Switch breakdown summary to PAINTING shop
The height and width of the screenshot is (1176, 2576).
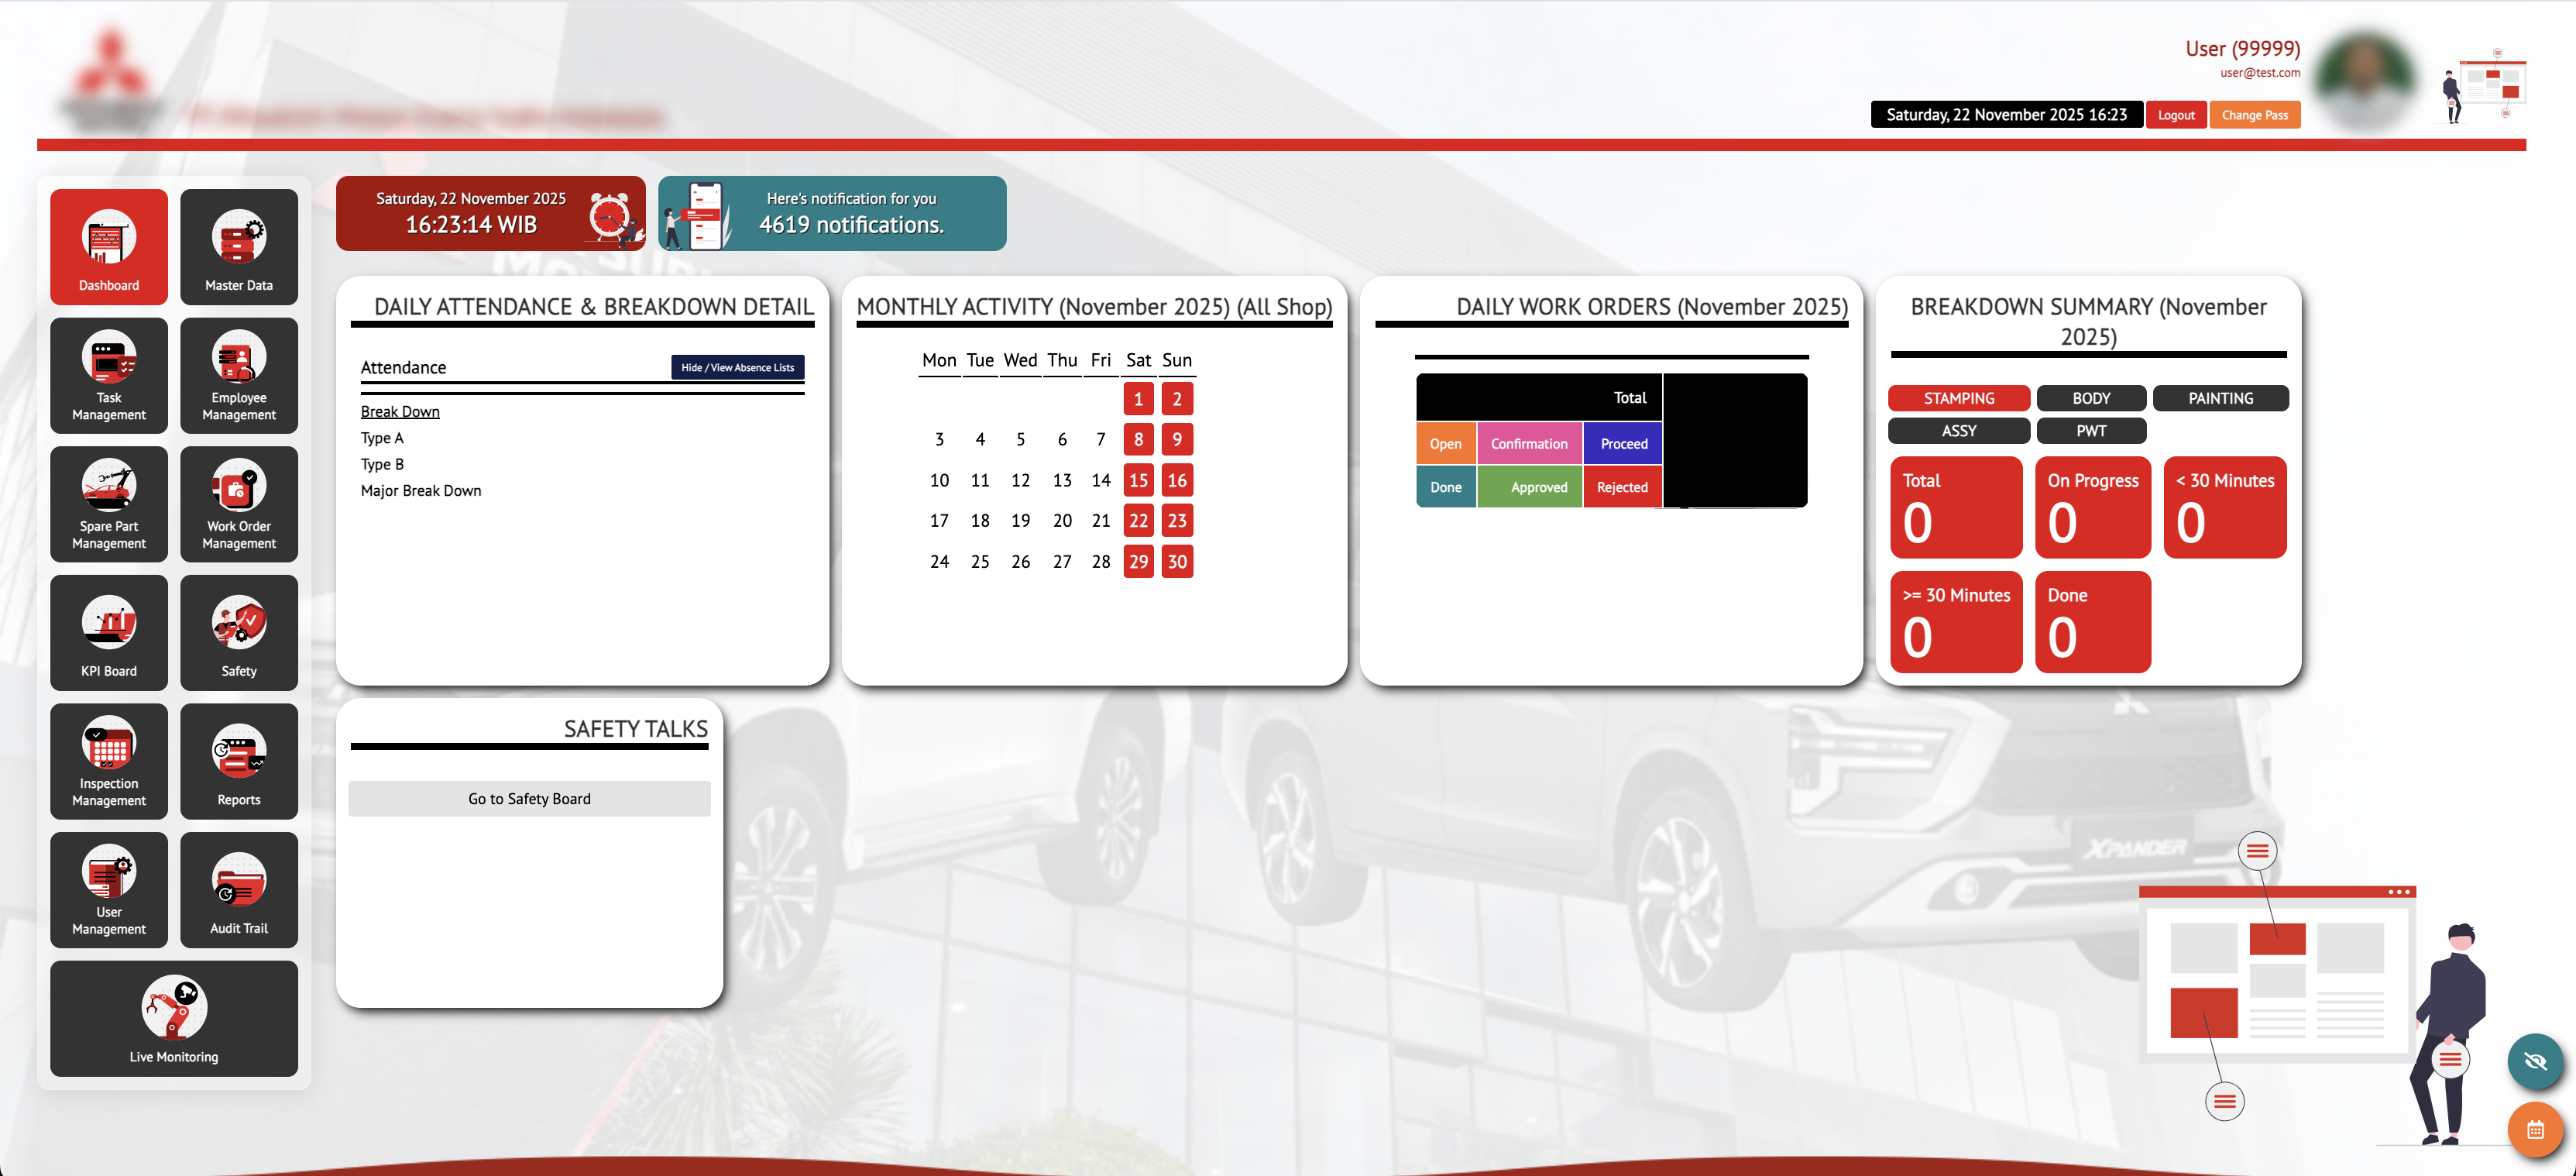(x=2221, y=398)
